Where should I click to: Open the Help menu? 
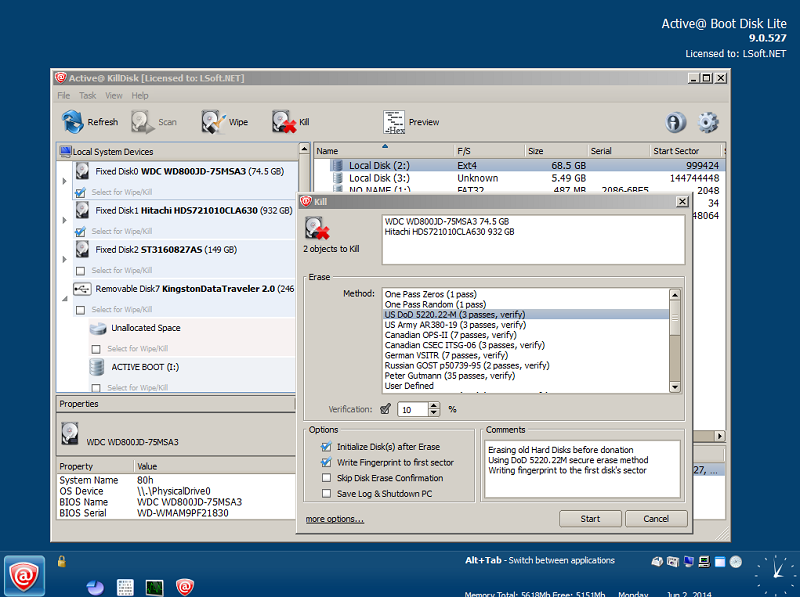140,95
